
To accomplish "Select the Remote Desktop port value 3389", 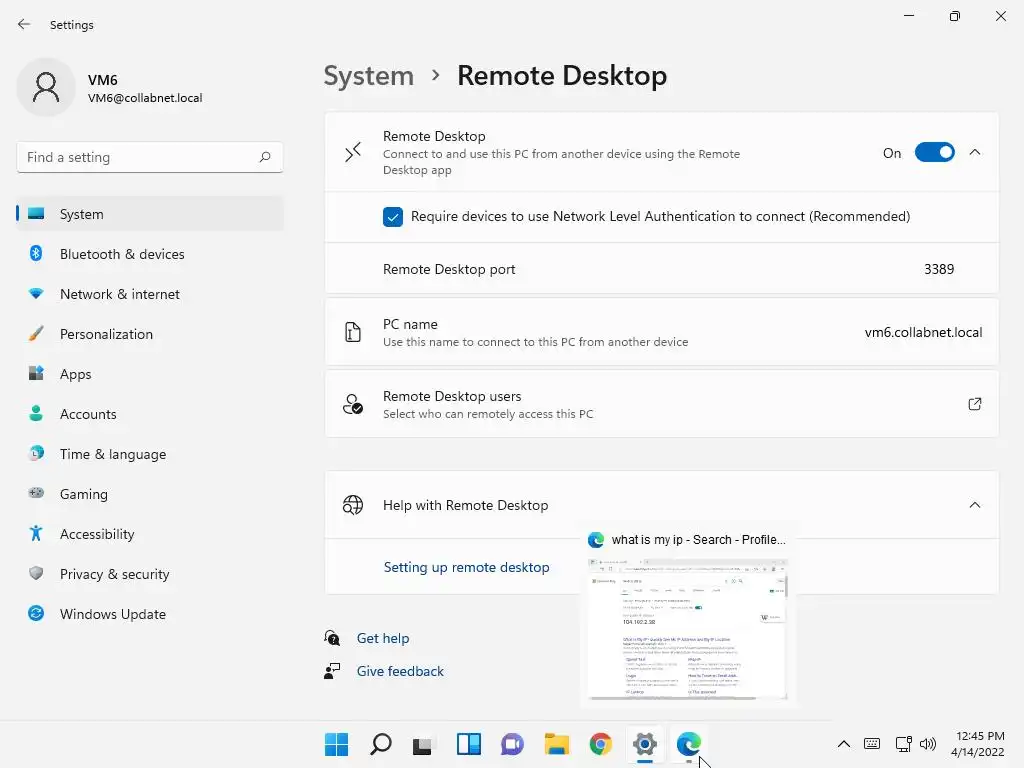I will 938,269.
